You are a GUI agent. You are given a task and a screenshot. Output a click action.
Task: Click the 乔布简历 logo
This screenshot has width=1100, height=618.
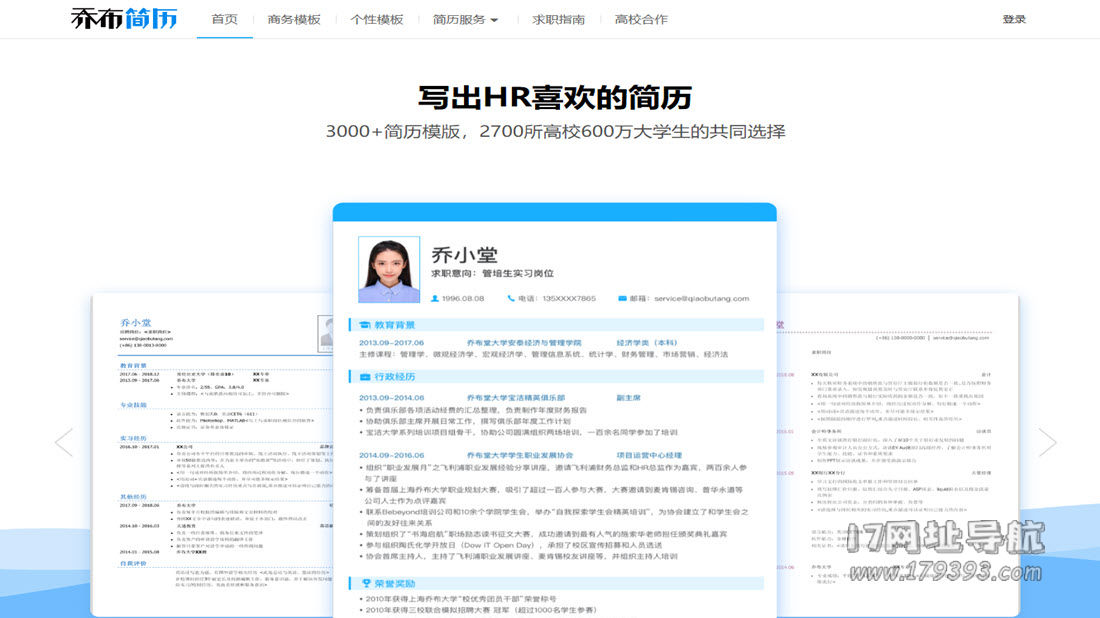(123, 19)
